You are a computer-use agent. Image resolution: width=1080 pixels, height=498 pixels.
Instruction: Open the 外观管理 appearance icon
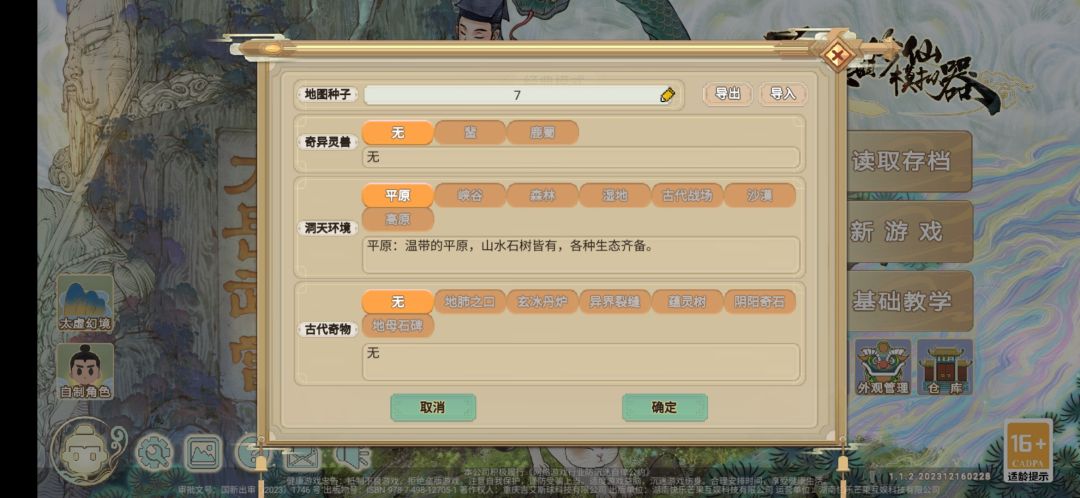pyautogui.click(x=883, y=367)
